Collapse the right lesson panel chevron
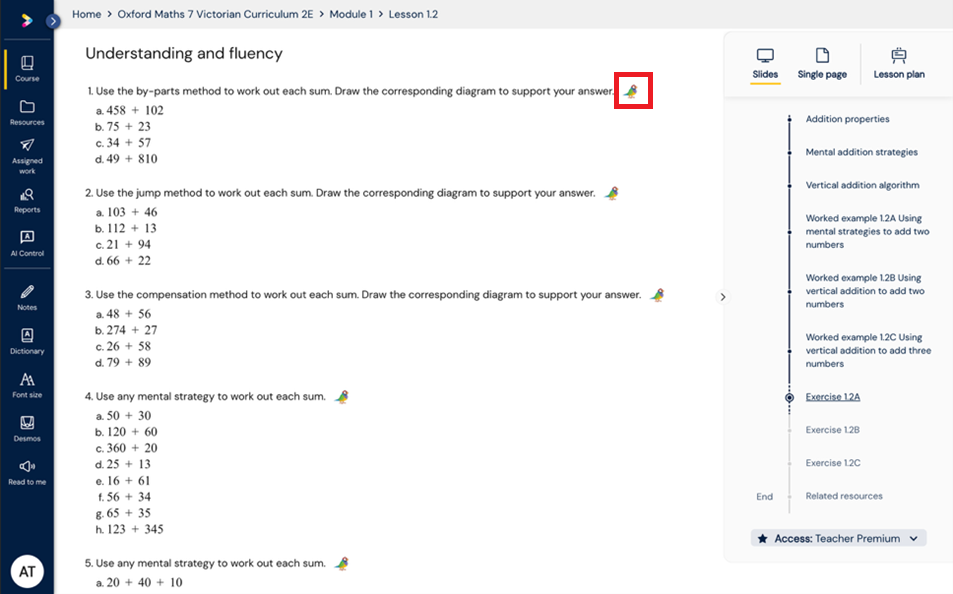 pos(723,297)
